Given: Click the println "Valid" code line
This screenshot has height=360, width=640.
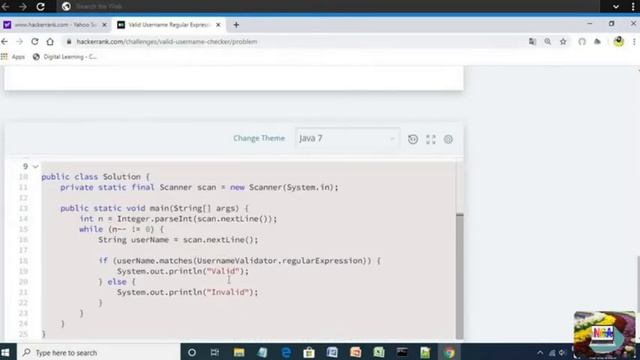Looking at the screenshot, I should (x=182, y=271).
